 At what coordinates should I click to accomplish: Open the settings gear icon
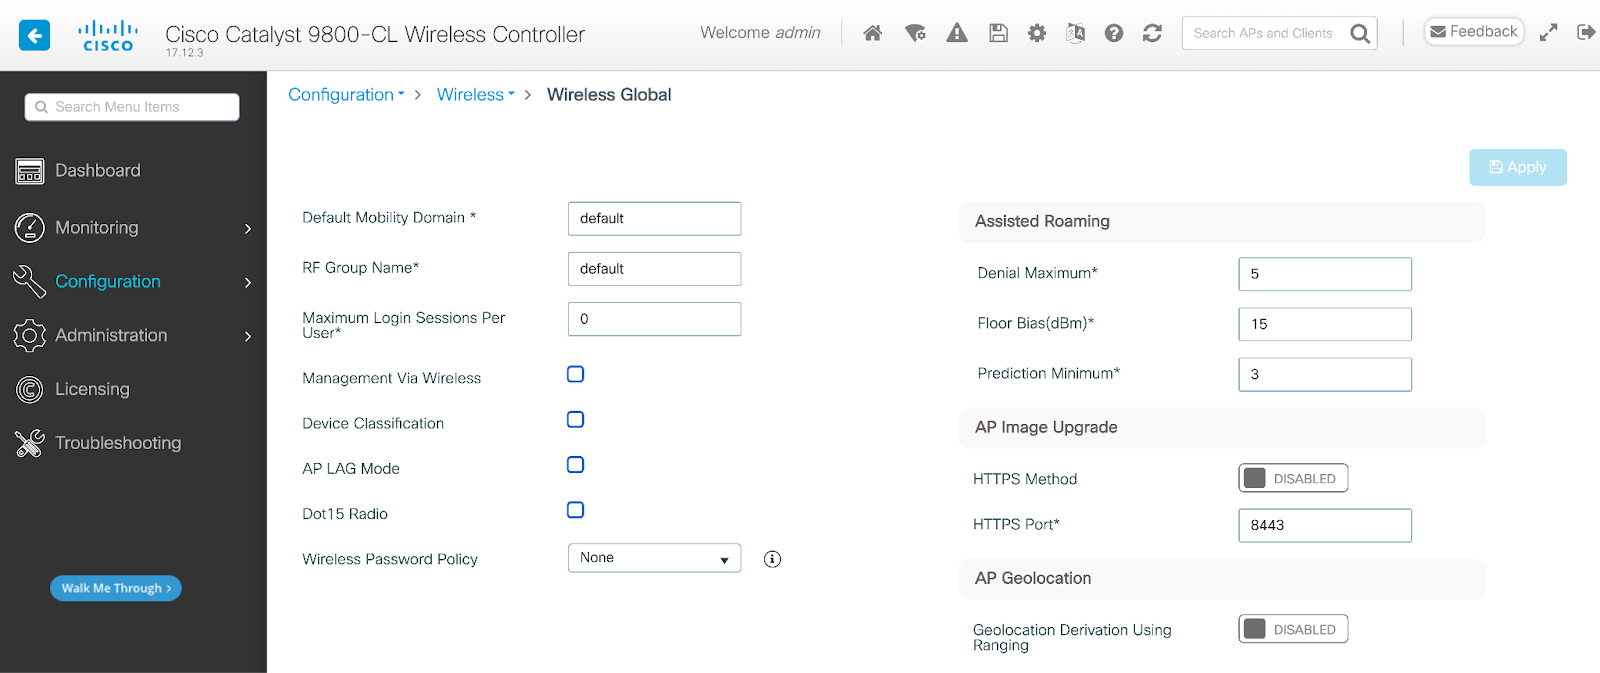pos(1037,33)
